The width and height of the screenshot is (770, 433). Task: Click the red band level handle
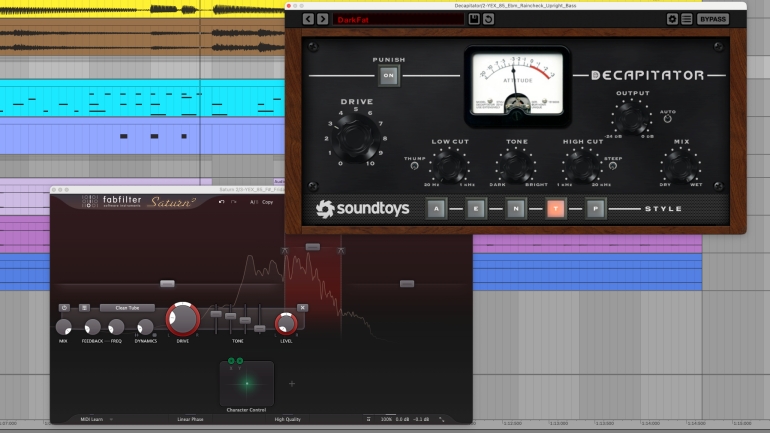pyautogui.click(x=313, y=247)
